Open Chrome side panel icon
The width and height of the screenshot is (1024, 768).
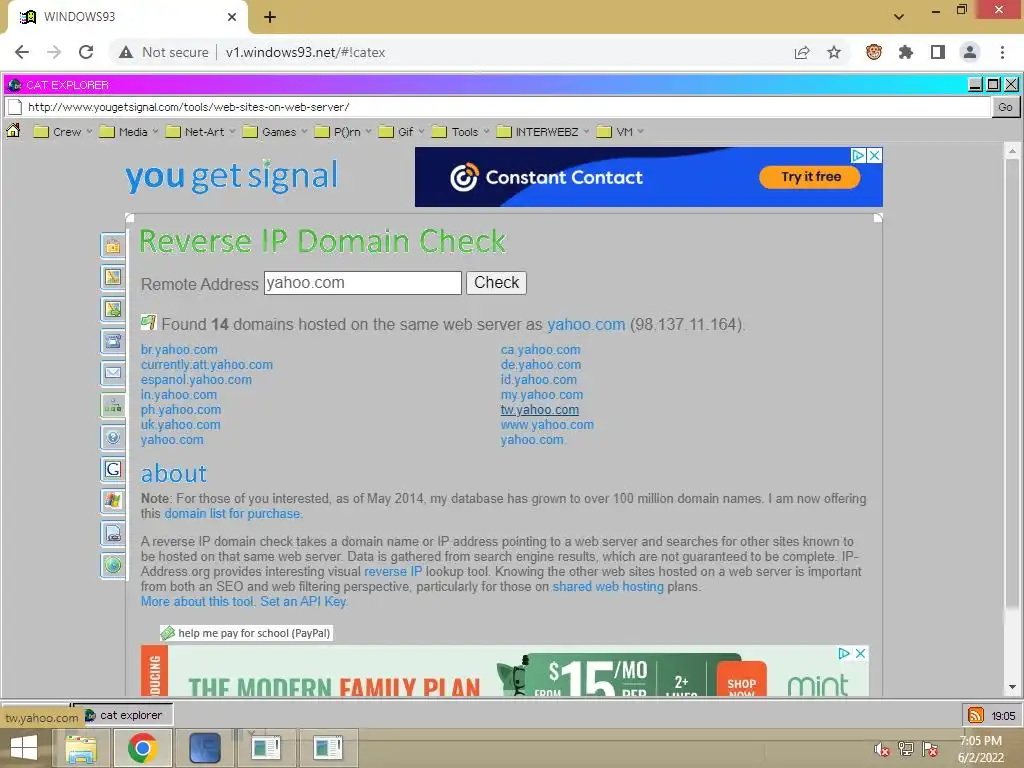[x=938, y=52]
